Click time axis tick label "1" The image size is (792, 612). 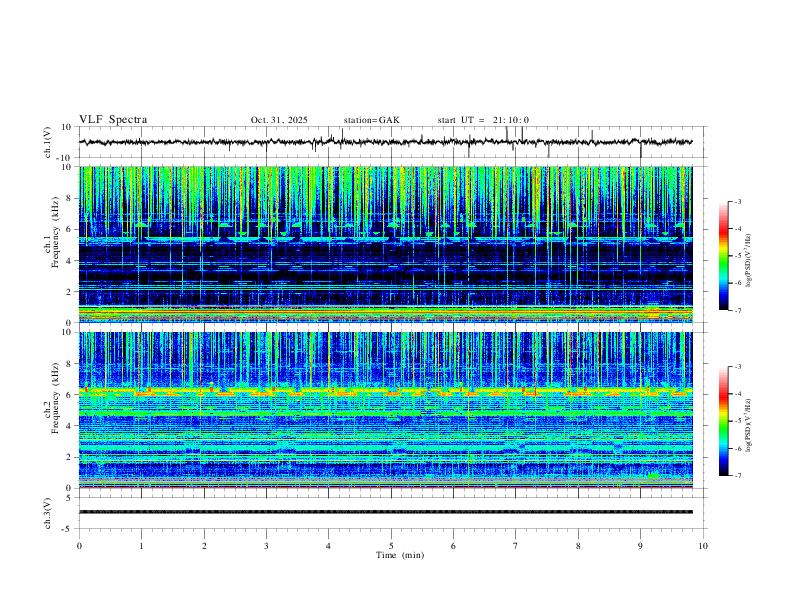click(x=141, y=546)
